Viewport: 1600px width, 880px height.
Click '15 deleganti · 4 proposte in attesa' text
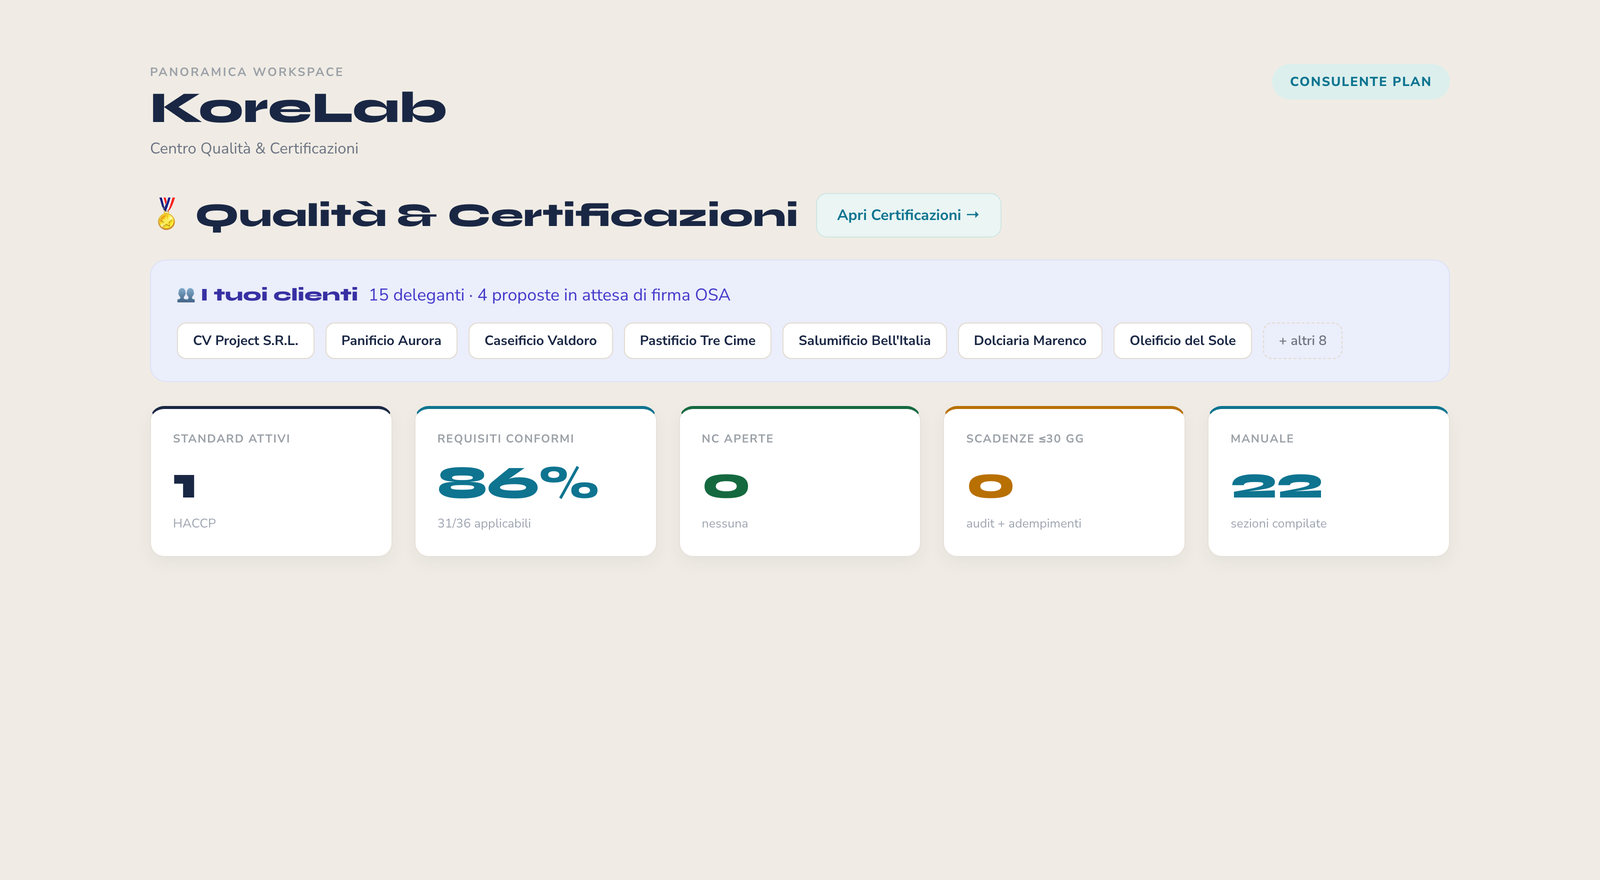[549, 295]
